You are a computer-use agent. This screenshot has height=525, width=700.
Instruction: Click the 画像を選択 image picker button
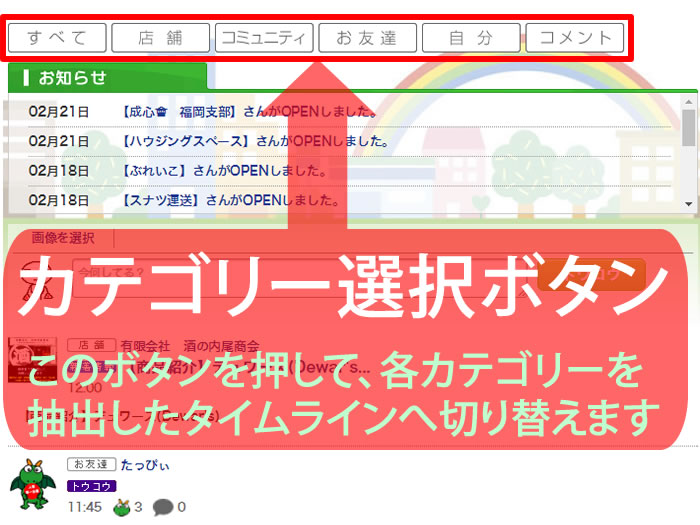click(x=62, y=238)
